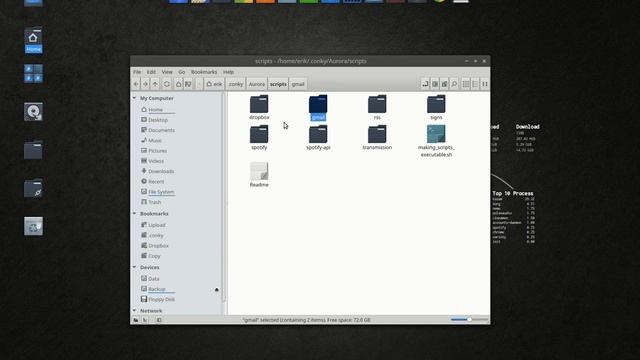Show places in the sidebar via status bar

point(136,320)
